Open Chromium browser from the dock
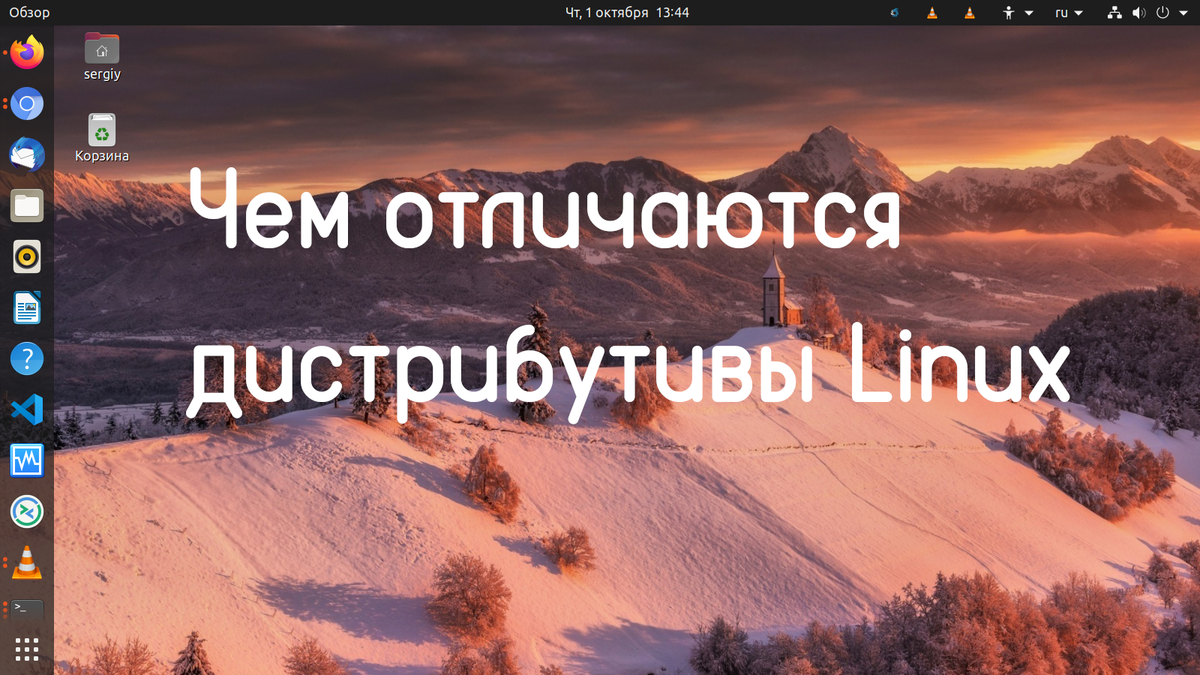Viewport: 1200px width, 675px height. pyautogui.click(x=27, y=104)
